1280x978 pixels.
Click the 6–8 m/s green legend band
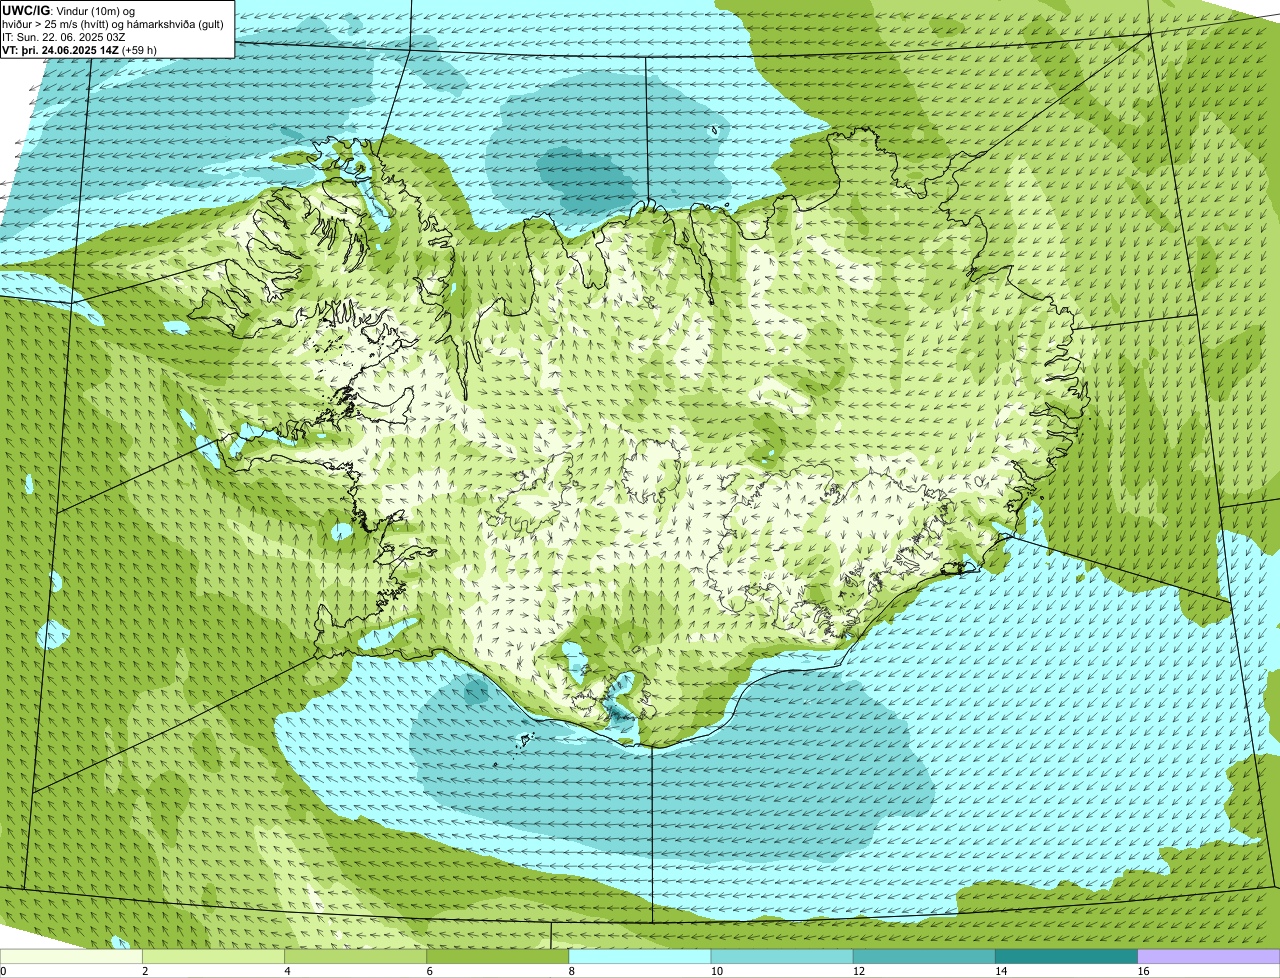pyautogui.click(x=498, y=956)
